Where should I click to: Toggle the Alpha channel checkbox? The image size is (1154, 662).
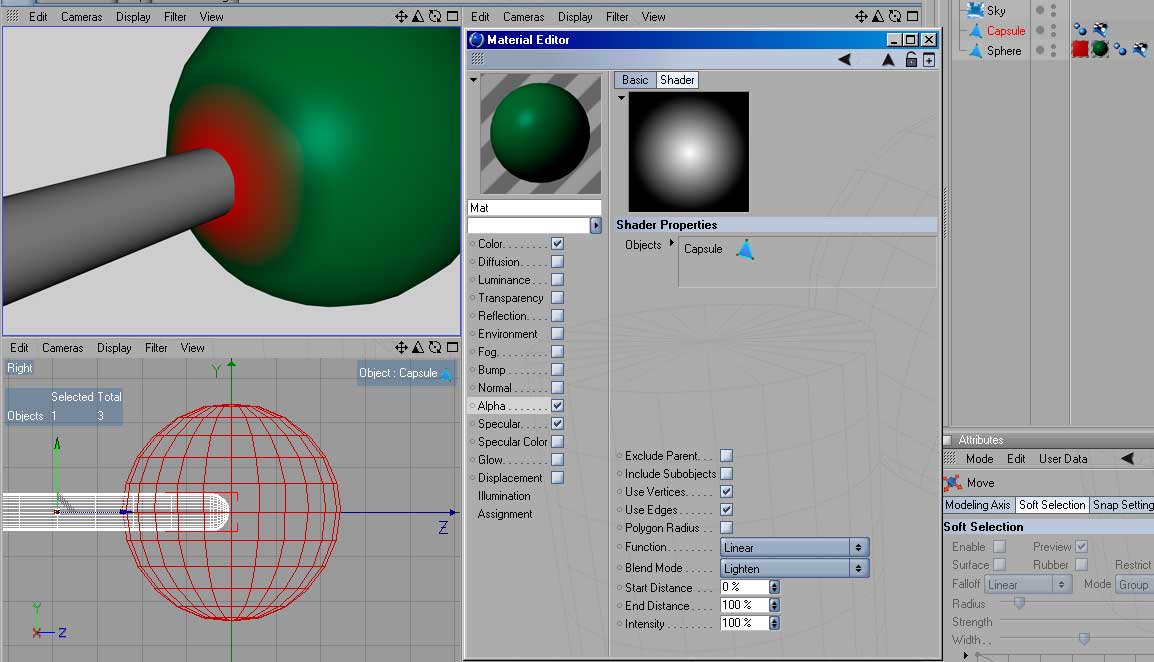(557, 405)
